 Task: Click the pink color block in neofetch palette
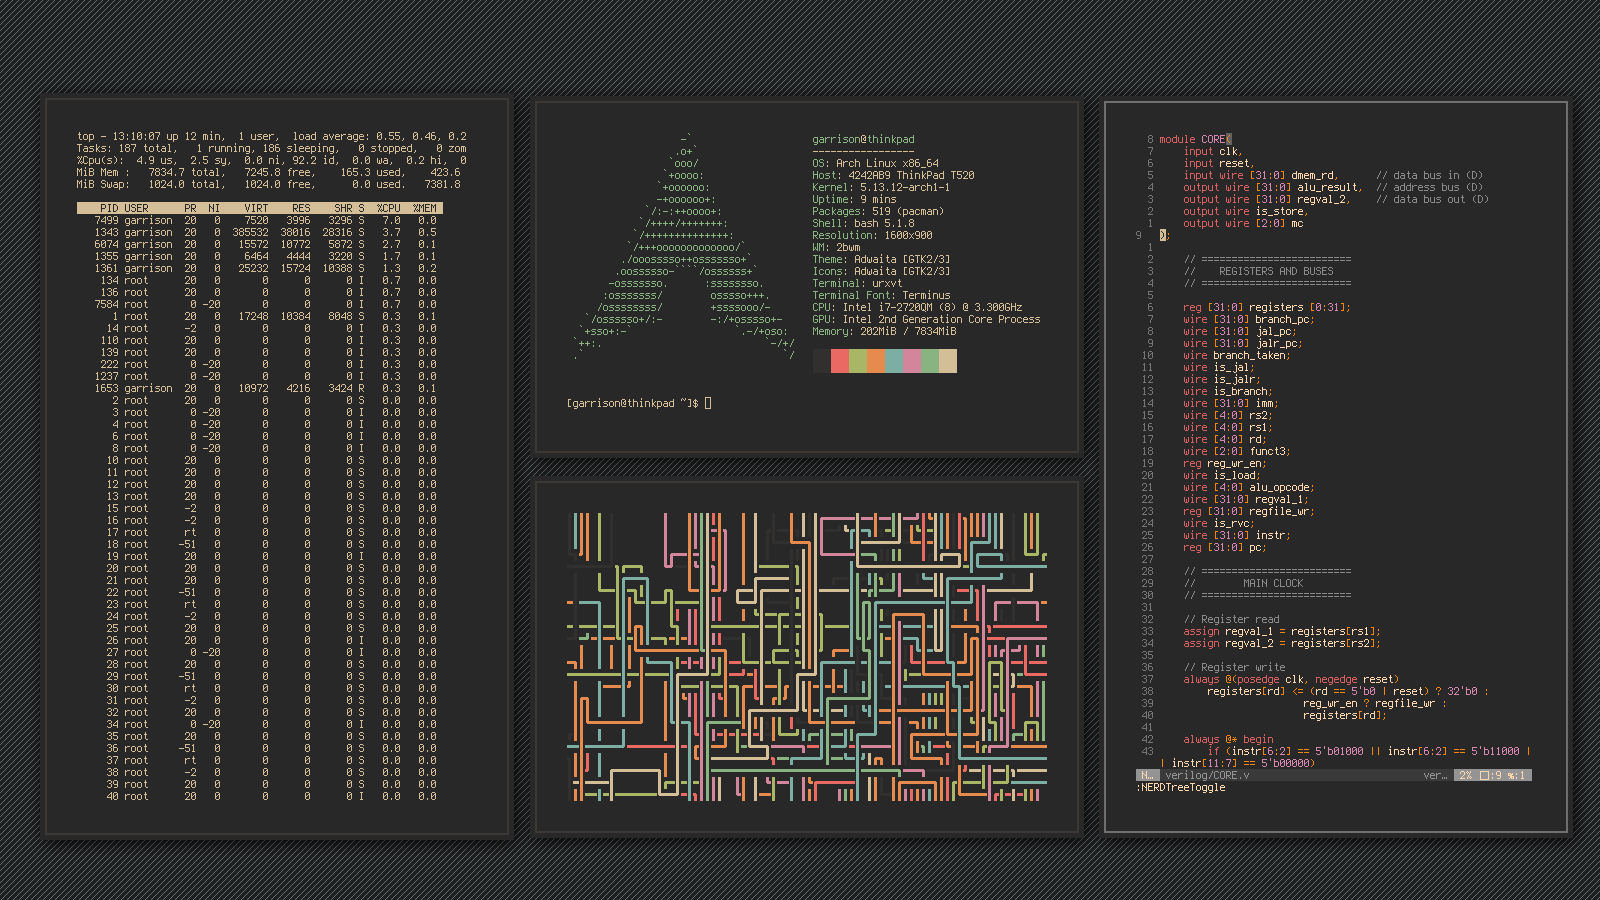(911, 361)
